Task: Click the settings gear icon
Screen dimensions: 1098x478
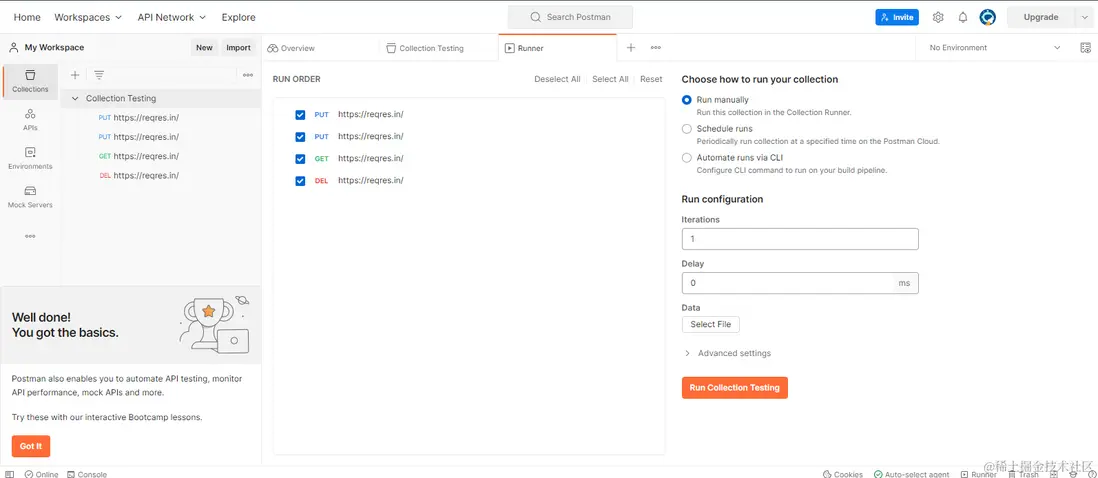Action: pyautogui.click(x=938, y=17)
